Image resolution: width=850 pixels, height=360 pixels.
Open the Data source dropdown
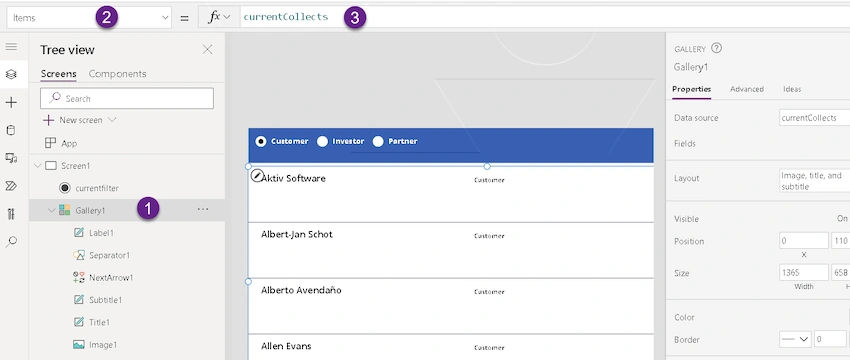(814, 118)
